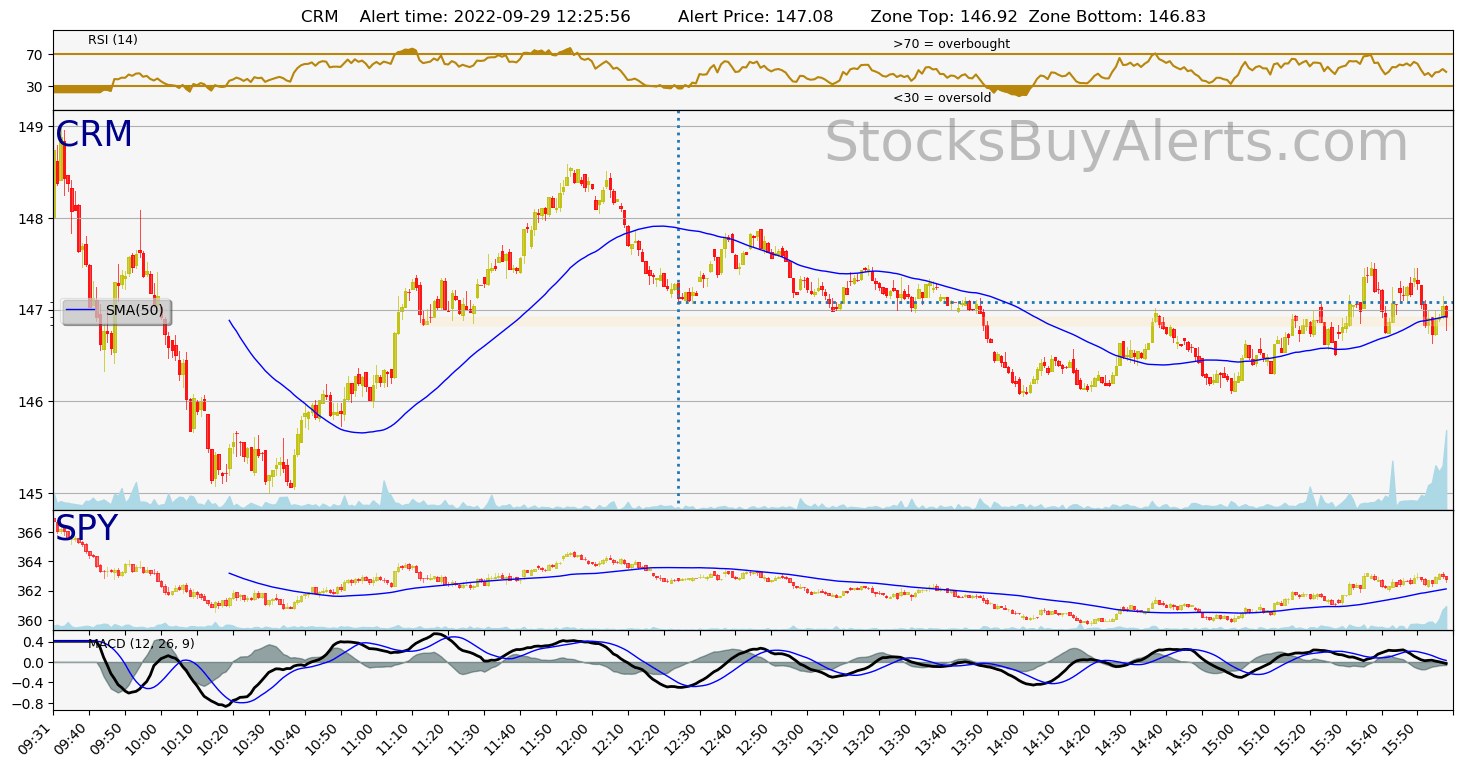
Task: Click the RSI (14) label
Action: click(x=113, y=40)
